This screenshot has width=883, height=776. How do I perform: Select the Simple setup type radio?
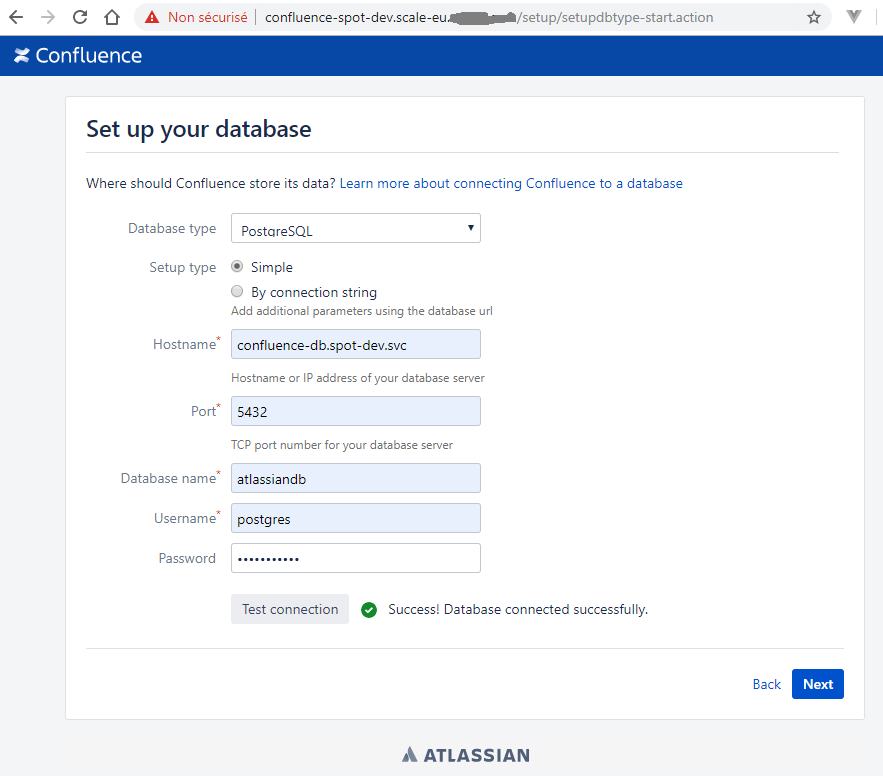pos(237,266)
